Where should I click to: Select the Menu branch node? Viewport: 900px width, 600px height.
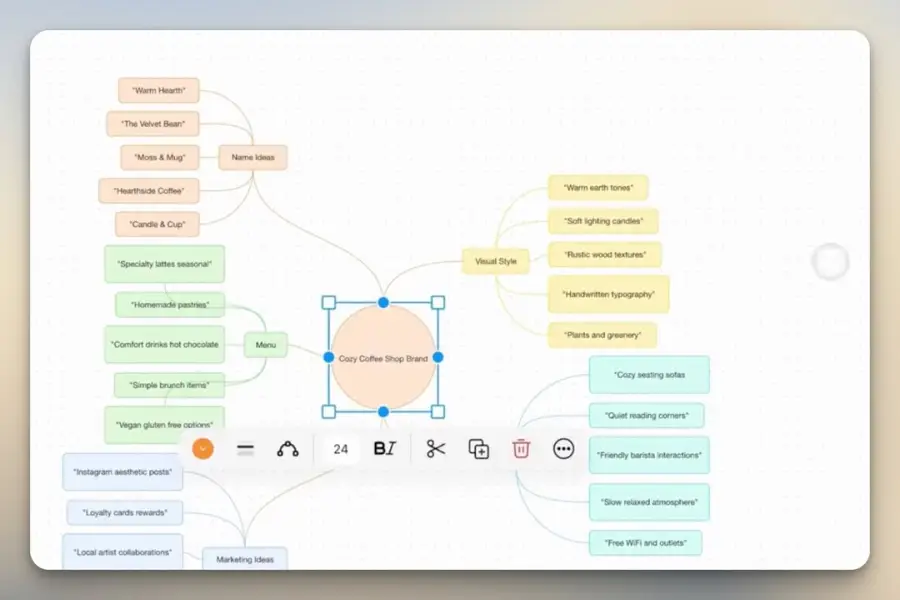[x=266, y=344]
